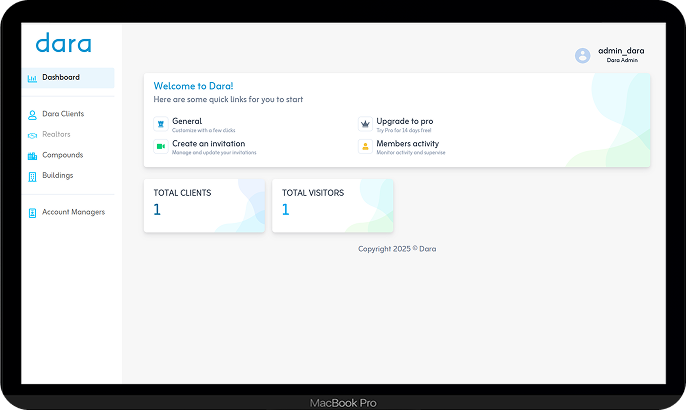Click the Members activity person icon
This screenshot has width=686, height=410.
point(365,146)
